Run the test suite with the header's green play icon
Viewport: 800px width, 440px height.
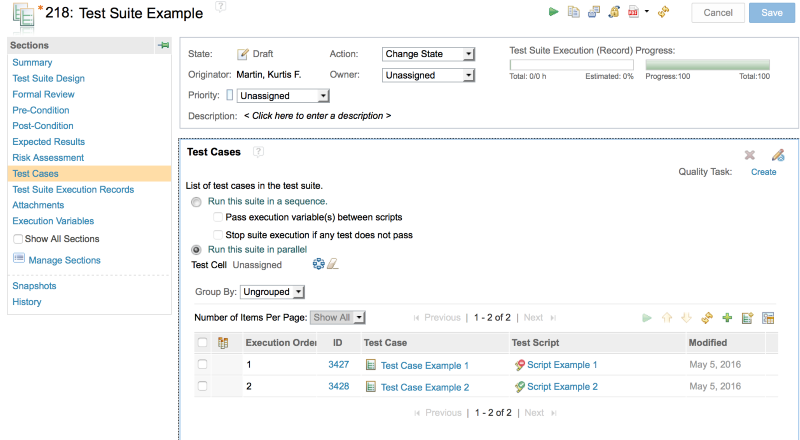[x=553, y=12]
